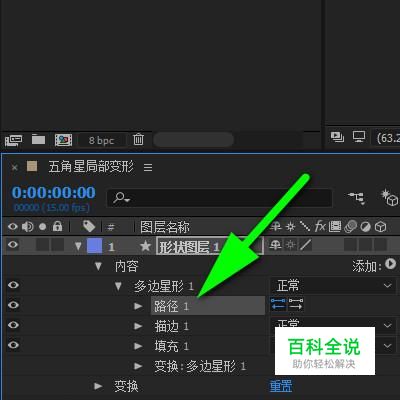Click the fx effects column header
This screenshot has width=400, height=400.
coord(320,226)
